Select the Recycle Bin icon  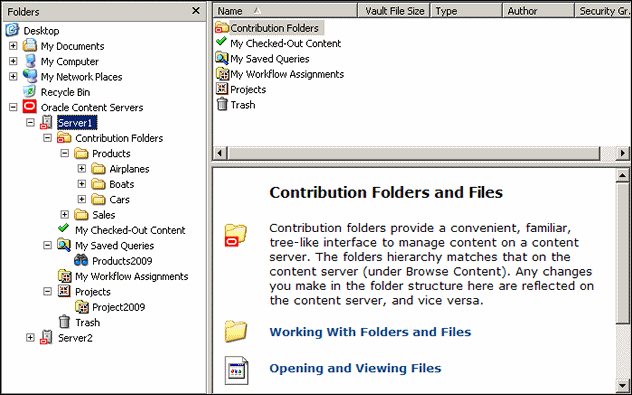point(29,92)
